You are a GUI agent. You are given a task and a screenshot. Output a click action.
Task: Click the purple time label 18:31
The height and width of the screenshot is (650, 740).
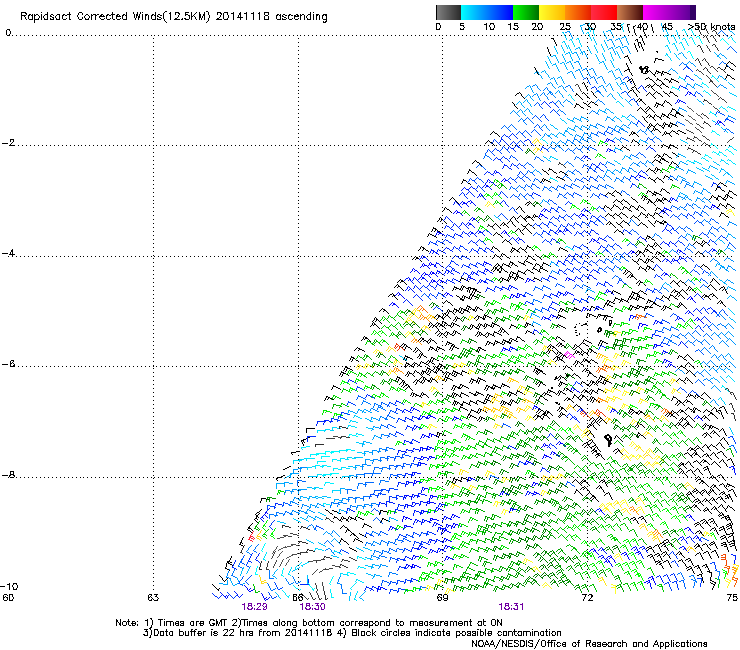click(511, 607)
